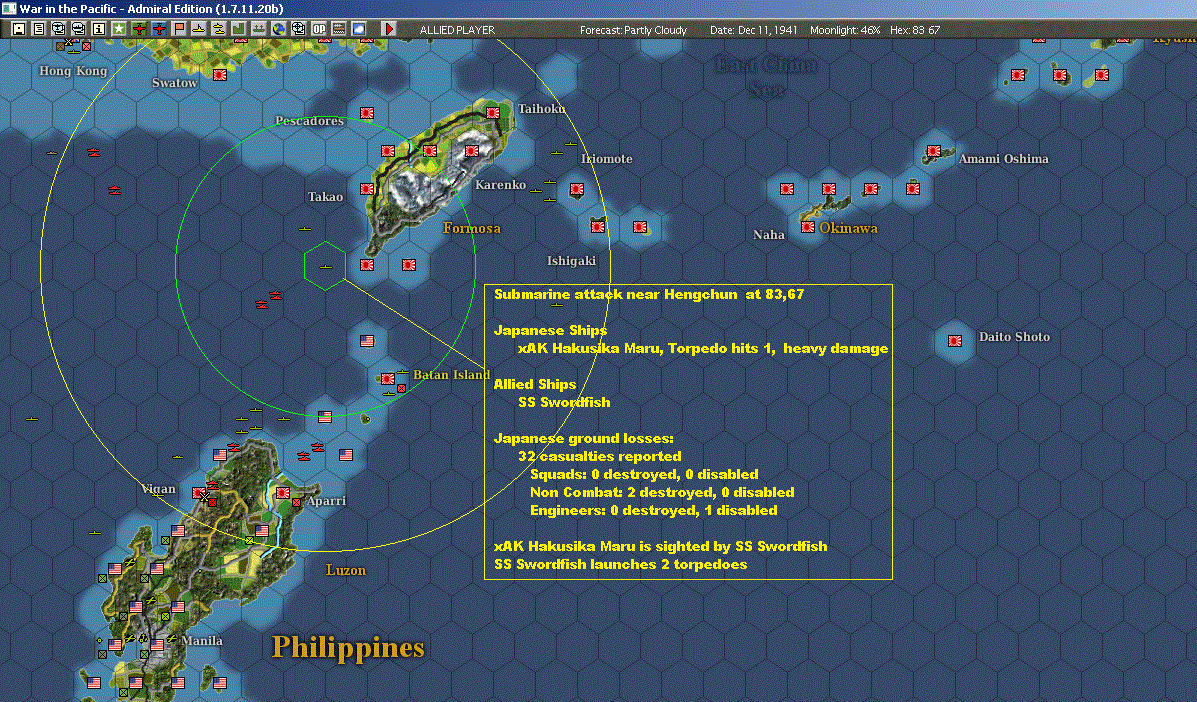
Task: Click 'xAK Hakusika Maru is sighted' line
Action: pyautogui.click(x=660, y=546)
